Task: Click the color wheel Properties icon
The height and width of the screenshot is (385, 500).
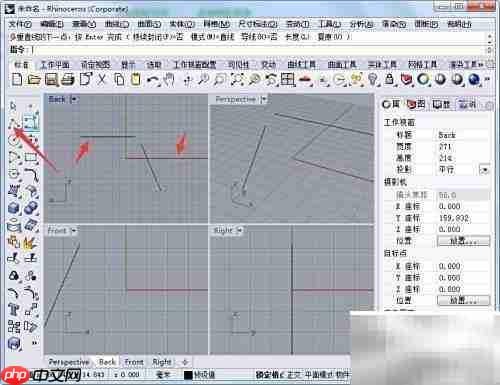Action: (x=423, y=79)
